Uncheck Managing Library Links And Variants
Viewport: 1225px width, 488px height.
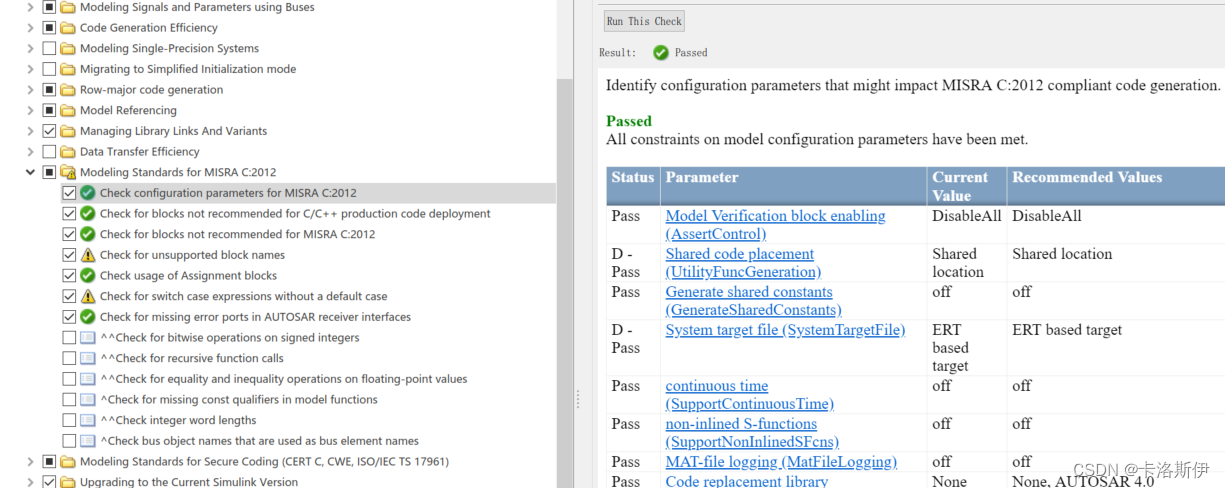49,131
